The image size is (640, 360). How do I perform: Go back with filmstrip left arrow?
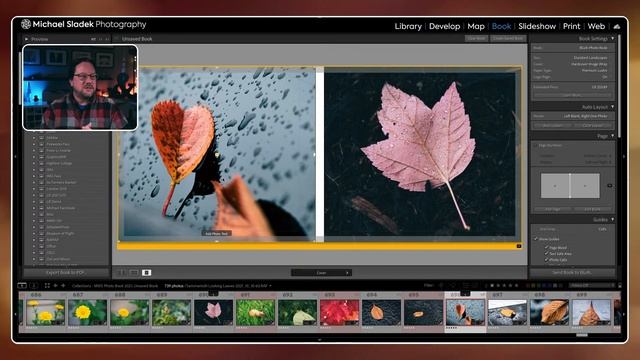tap(56, 285)
